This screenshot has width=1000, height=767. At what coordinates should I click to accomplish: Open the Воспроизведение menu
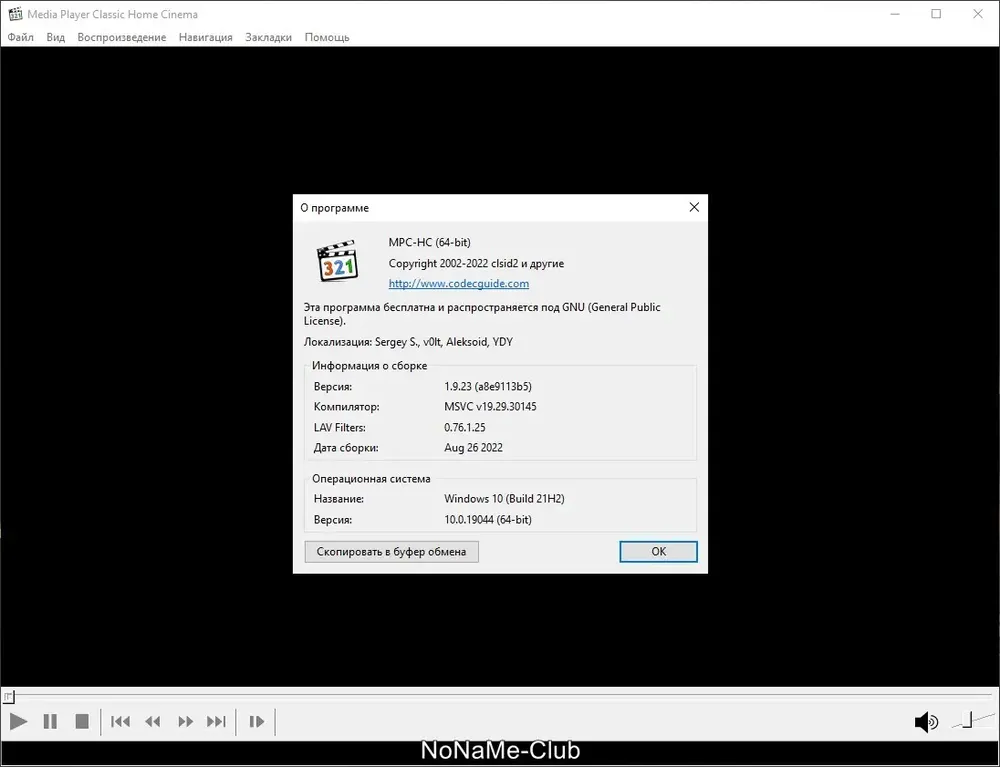click(x=122, y=37)
